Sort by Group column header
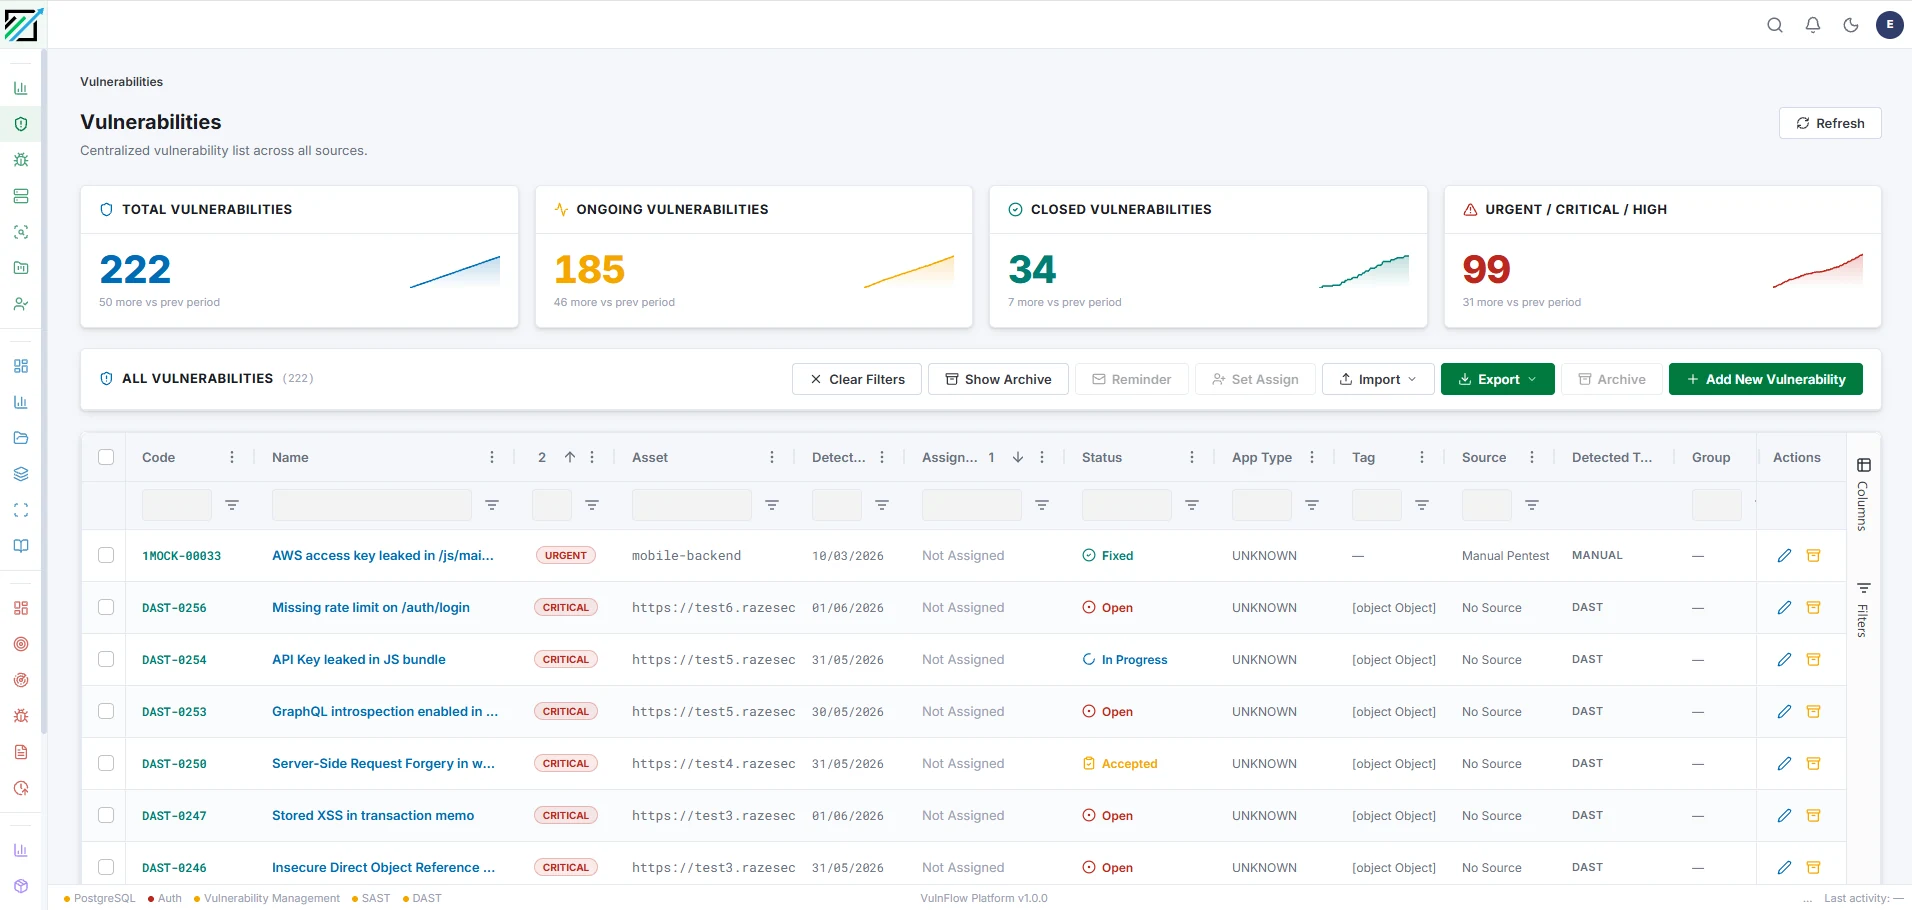Screen dimensions: 1912x910 tap(1711, 457)
